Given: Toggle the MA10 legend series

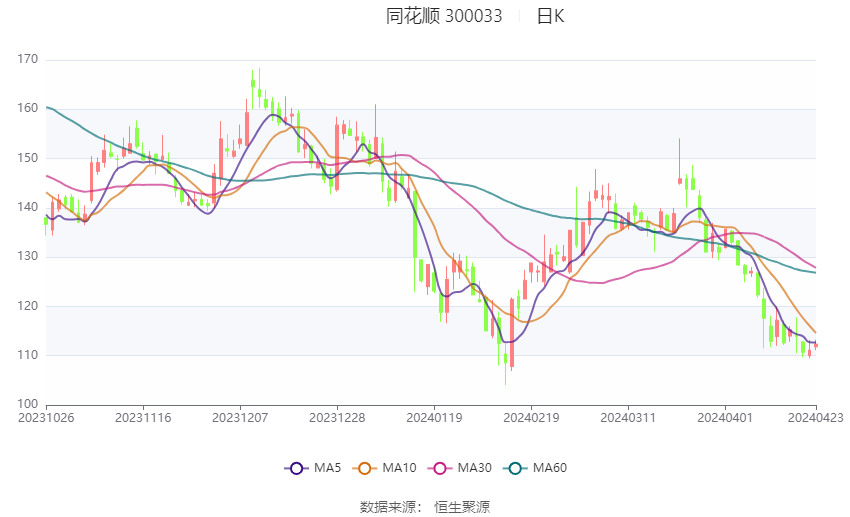Looking at the screenshot, I should [384, 468].
